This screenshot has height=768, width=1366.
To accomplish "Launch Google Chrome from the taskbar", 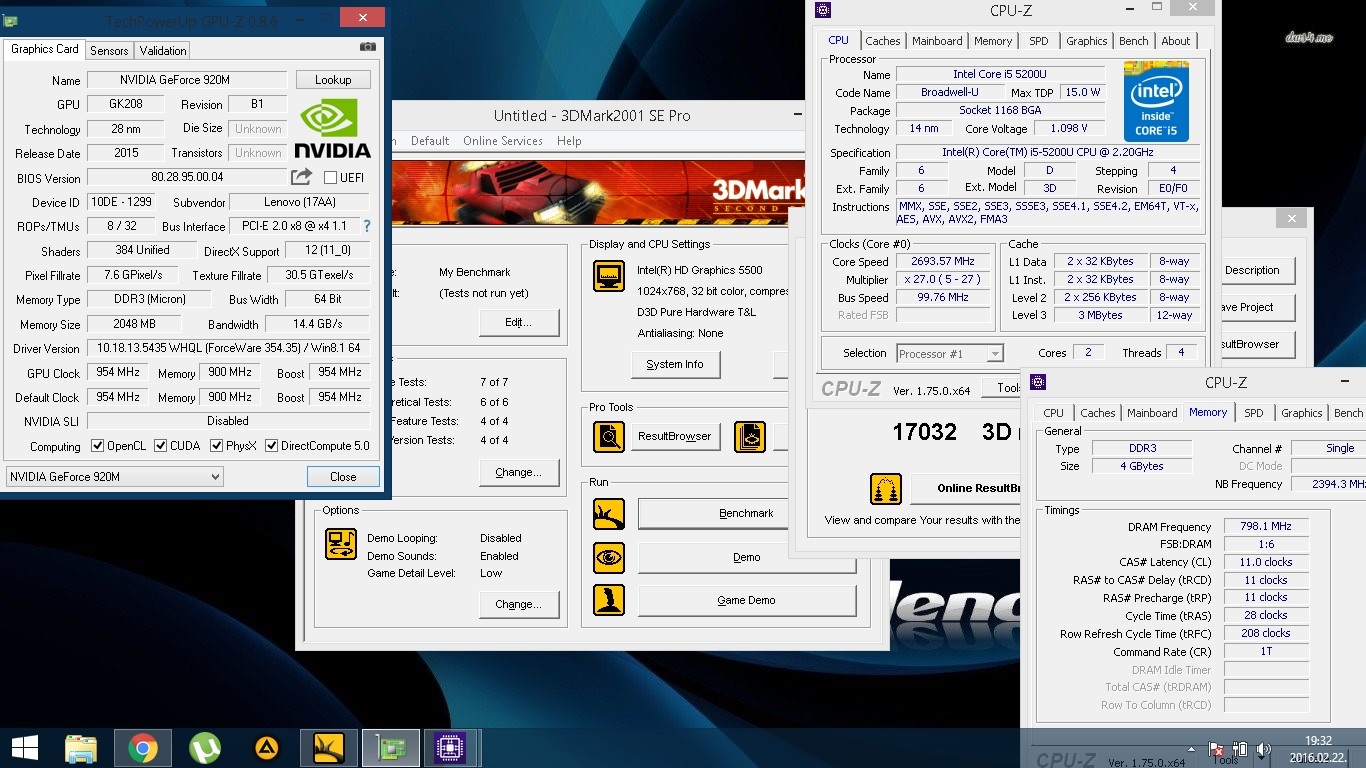I will tap(142, 748).
